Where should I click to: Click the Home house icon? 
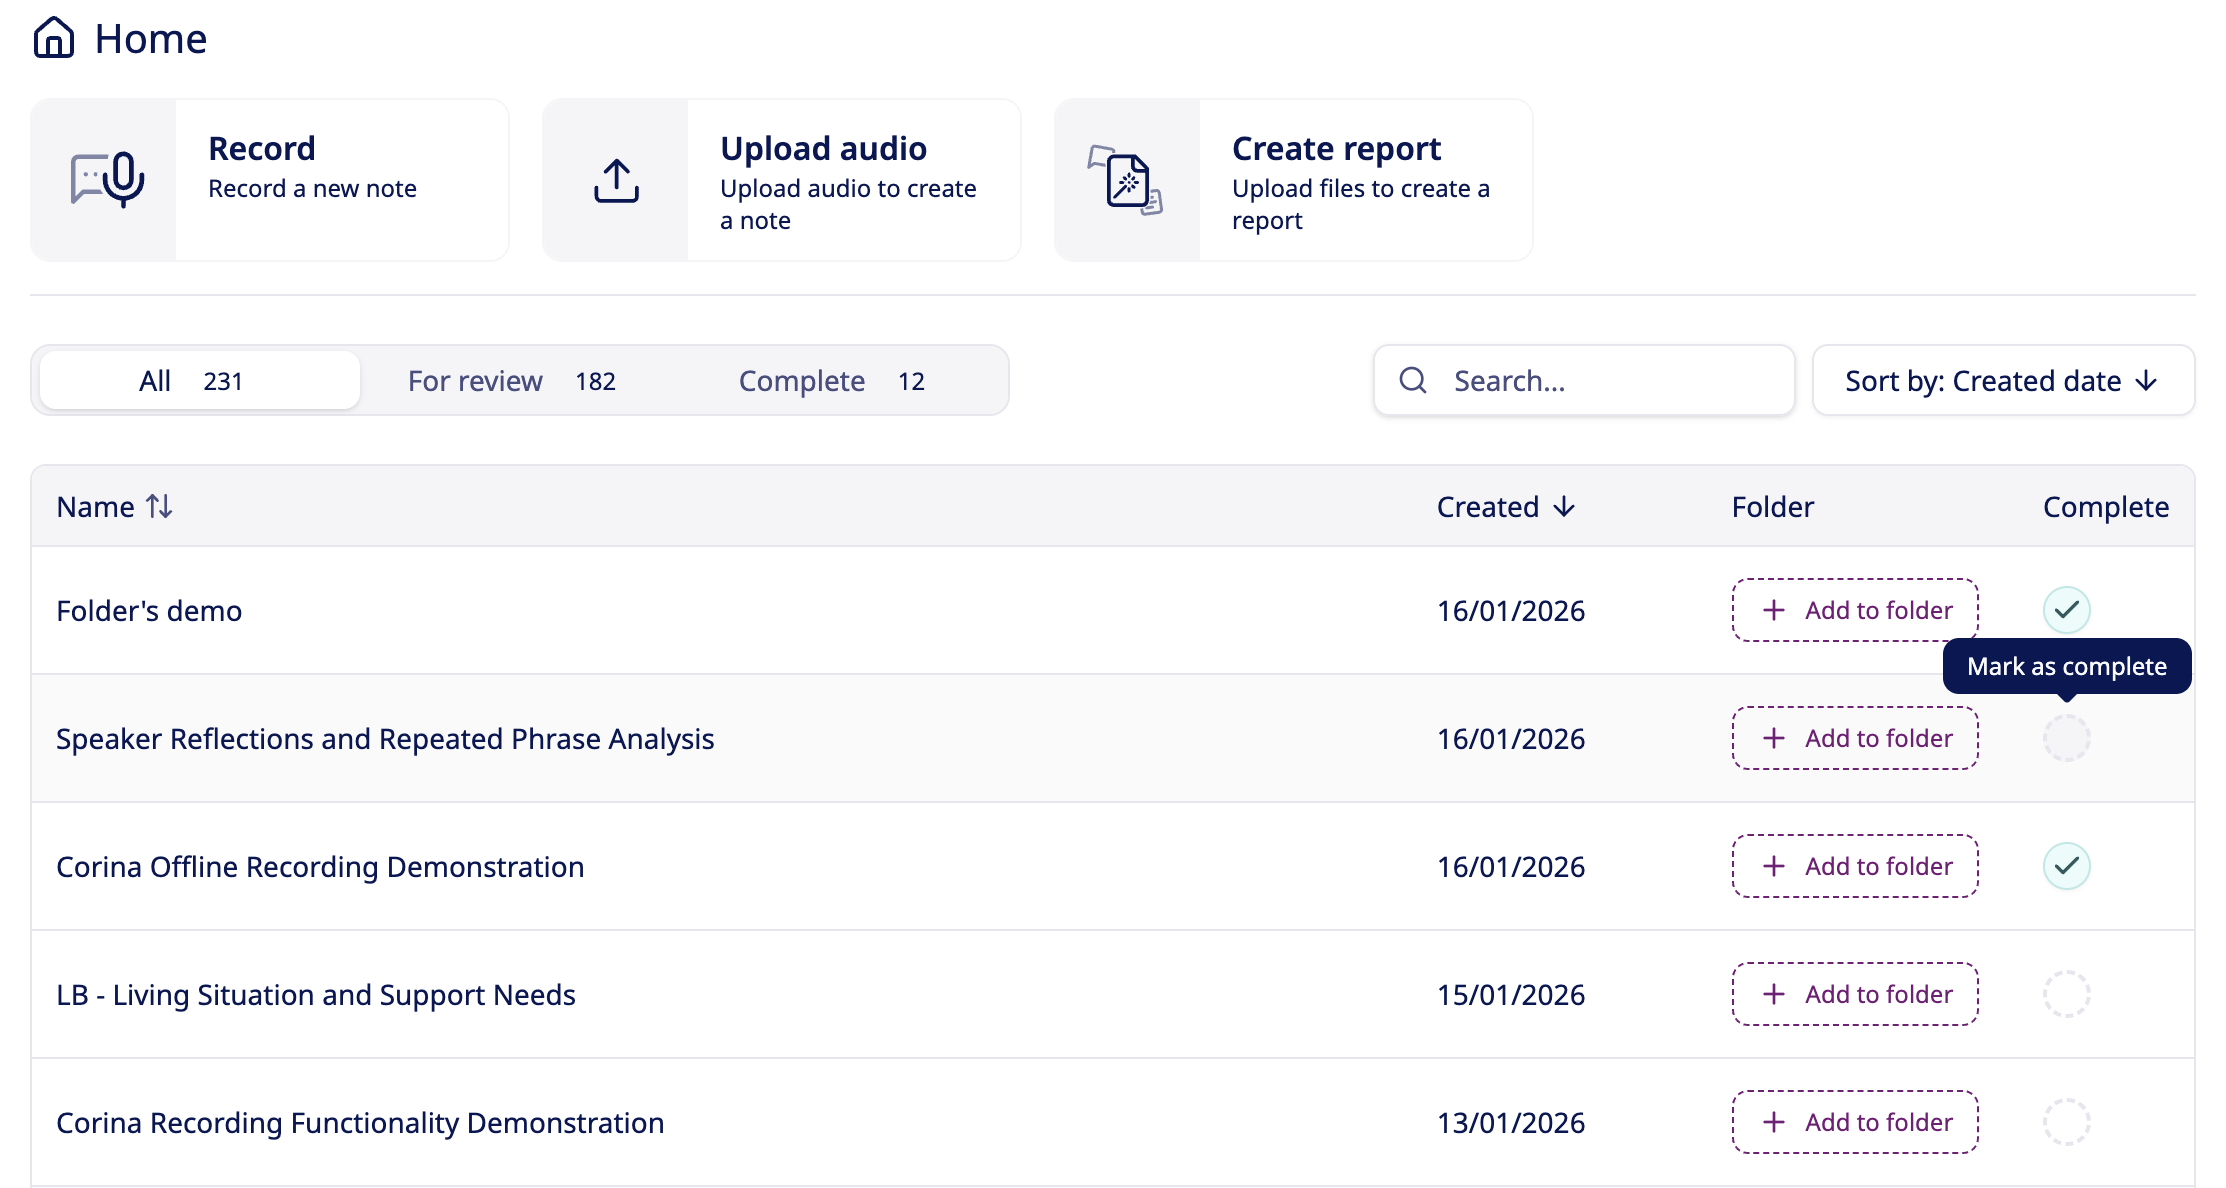[x=54, y=38]
